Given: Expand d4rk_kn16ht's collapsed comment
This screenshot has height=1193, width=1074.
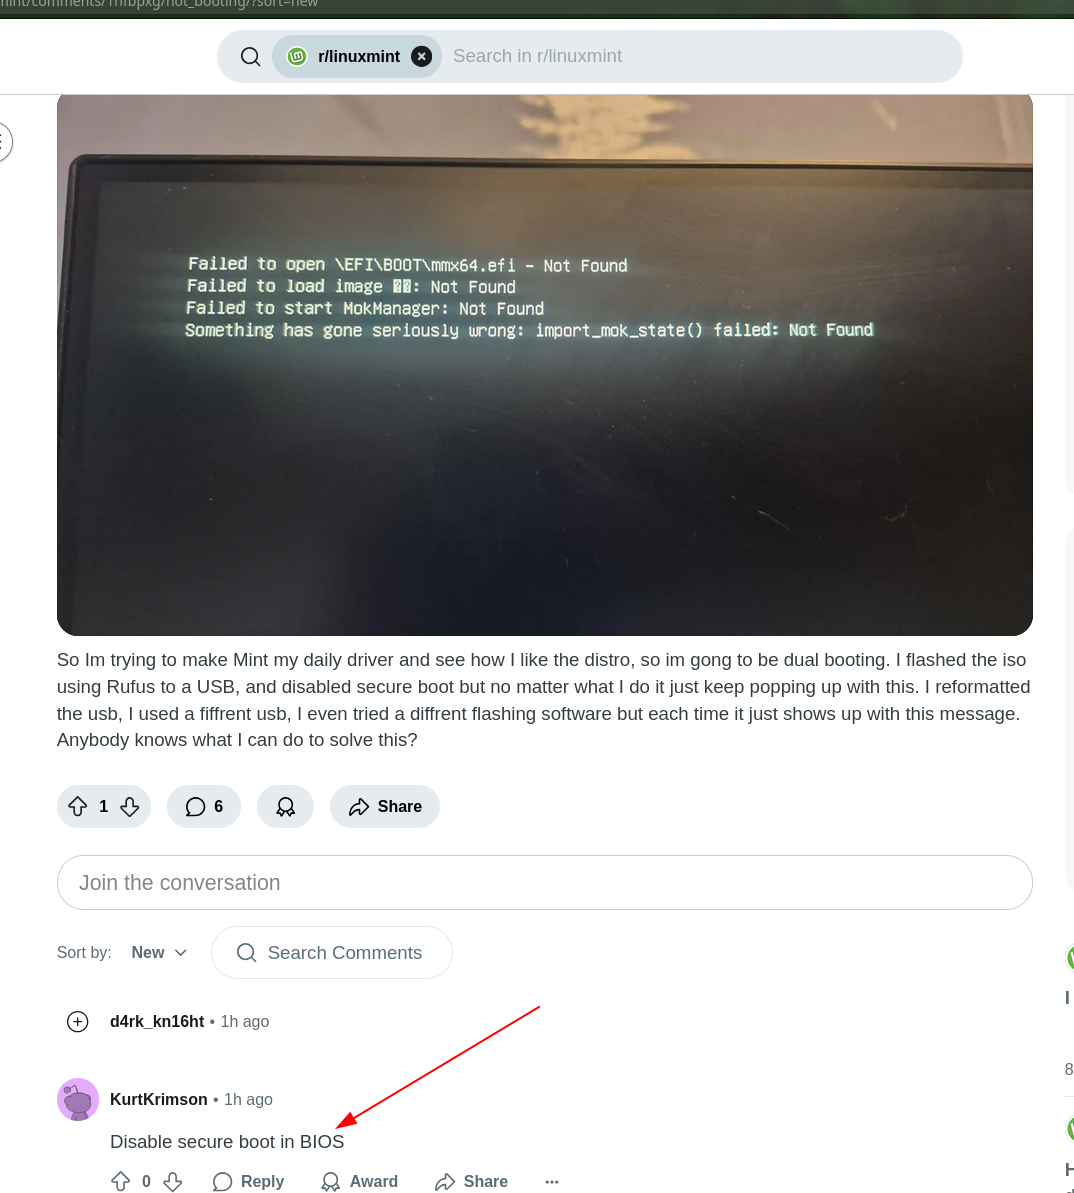Looking at the screenshot, I should click(78, 1022).
